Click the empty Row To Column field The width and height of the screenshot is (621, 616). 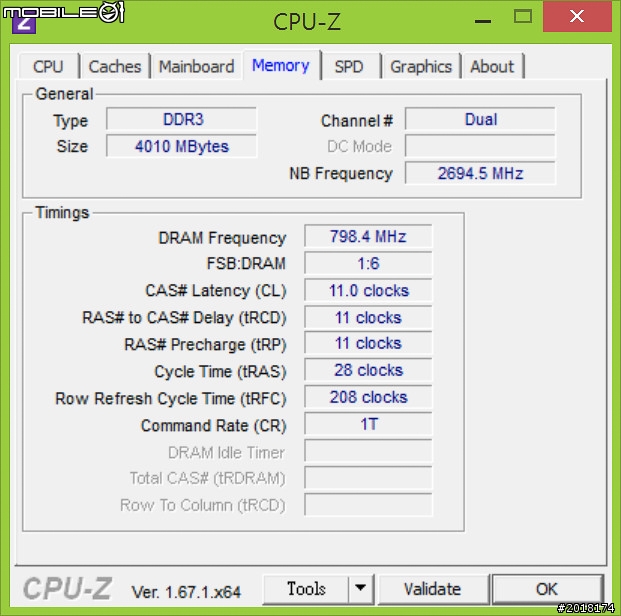[368, 505]
